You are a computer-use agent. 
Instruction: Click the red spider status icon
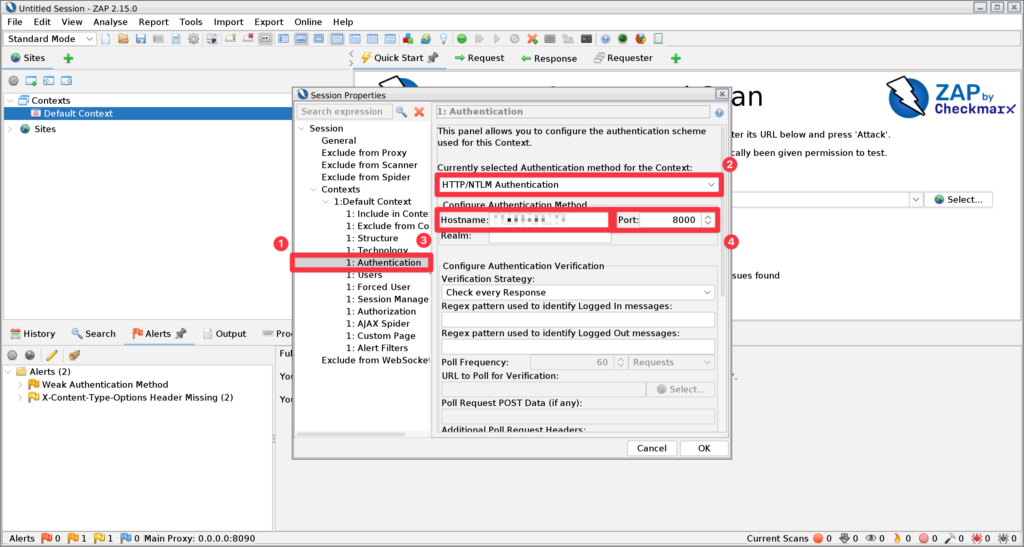(976, 539)
